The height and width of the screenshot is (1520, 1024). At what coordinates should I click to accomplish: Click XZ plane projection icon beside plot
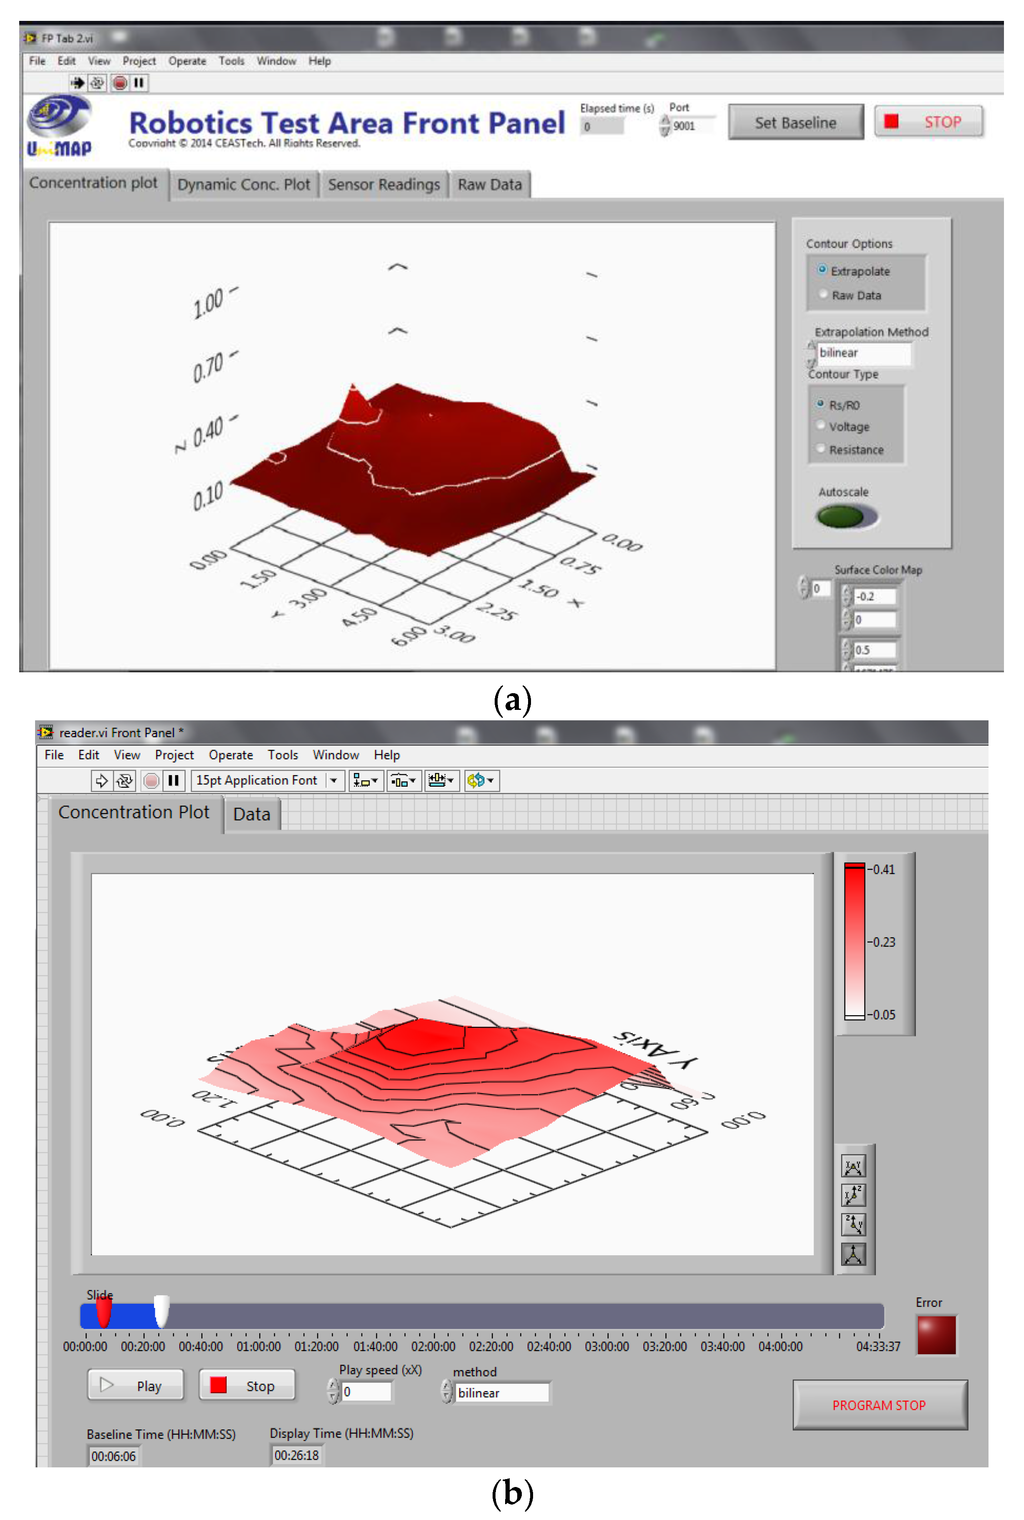coord(853,1195)
